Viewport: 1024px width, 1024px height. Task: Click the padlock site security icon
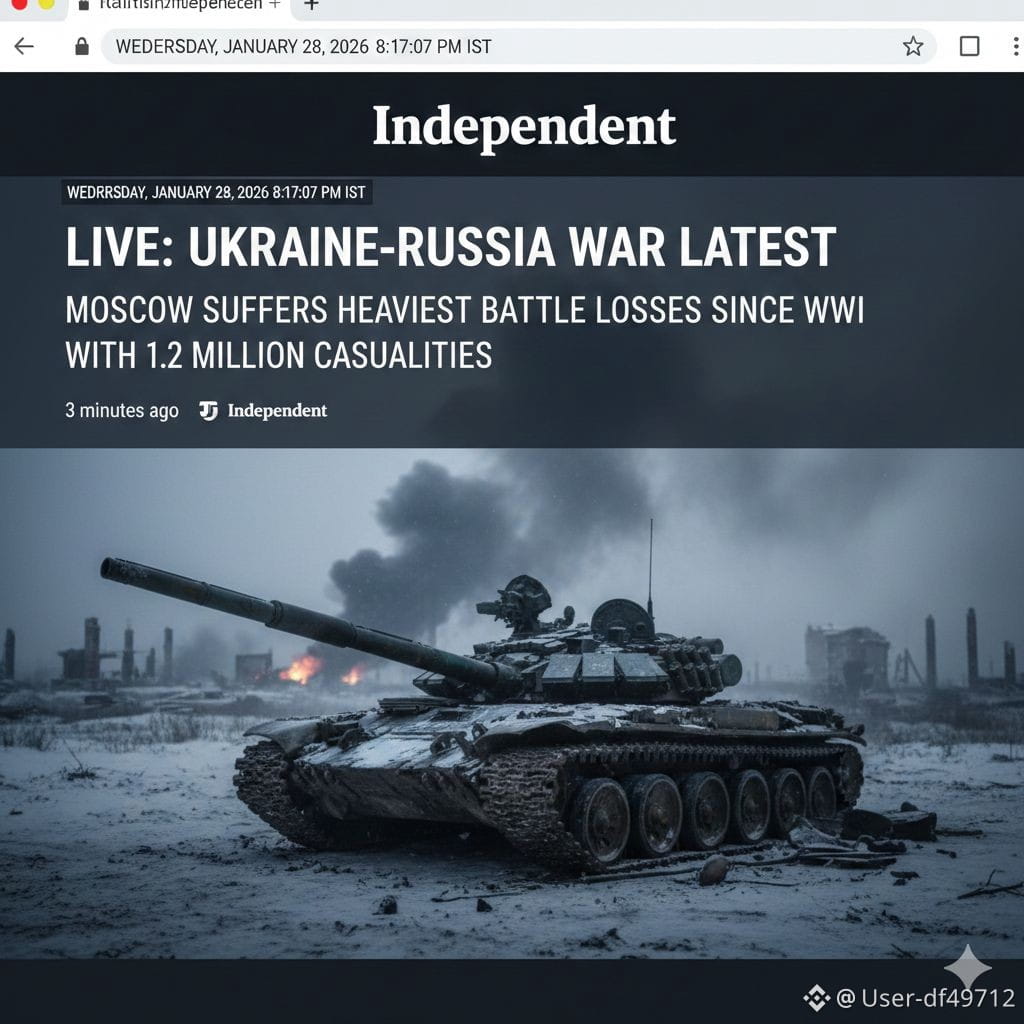(82, 46)
